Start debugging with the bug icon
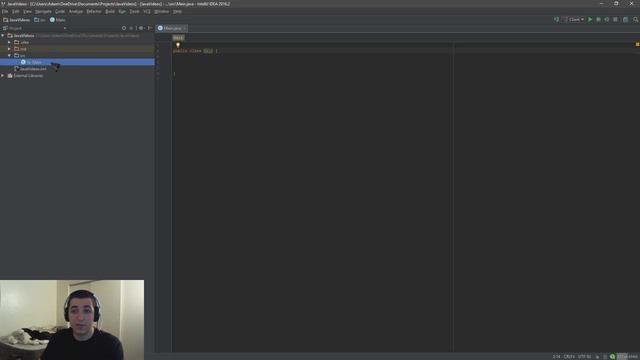Image resolution: width=640 pixels, height=360 pixels. click(x=598, y=20)
